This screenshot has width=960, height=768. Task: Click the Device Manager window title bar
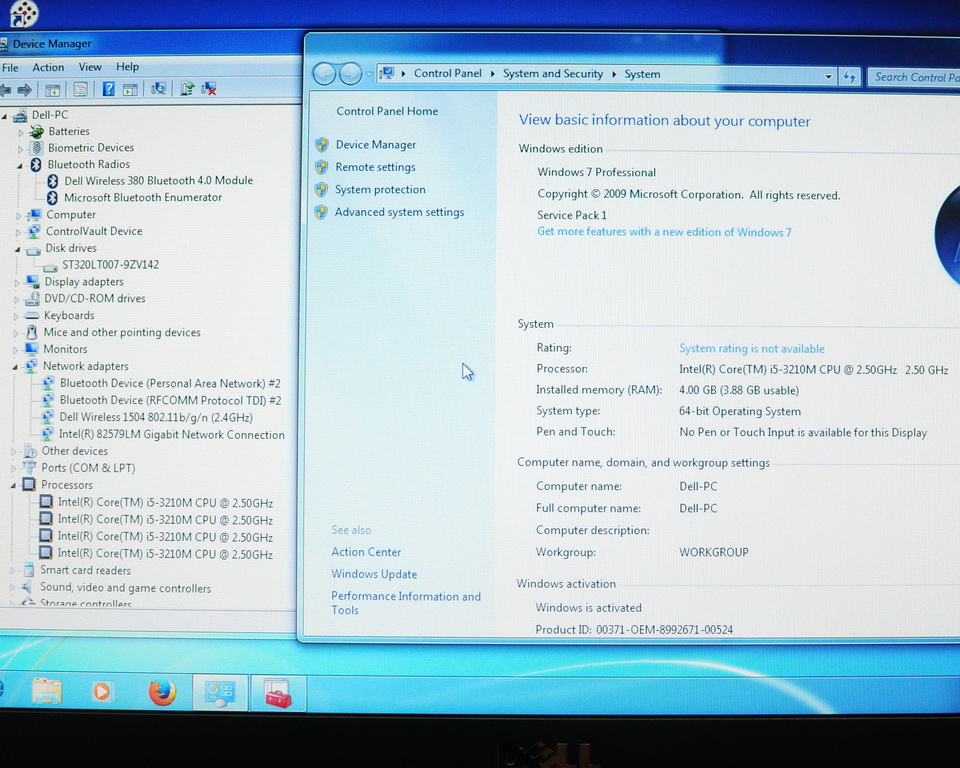[153, 43]
